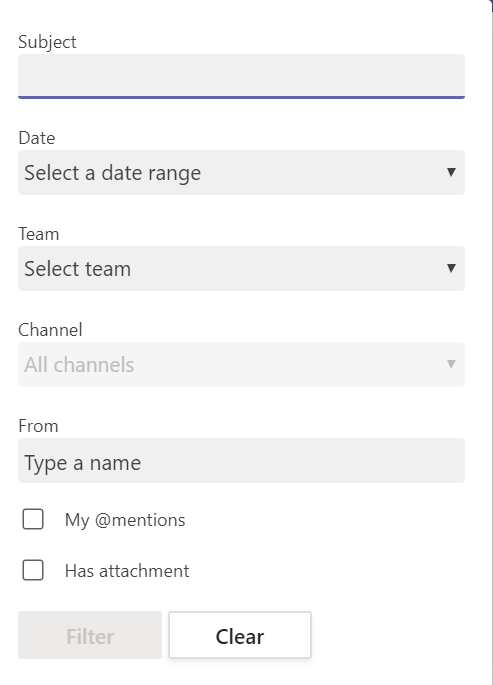The width and height of the screenshot is (493, 685).
Task: Click the arrow on the Team dropdown
Action: pos(451,268)
